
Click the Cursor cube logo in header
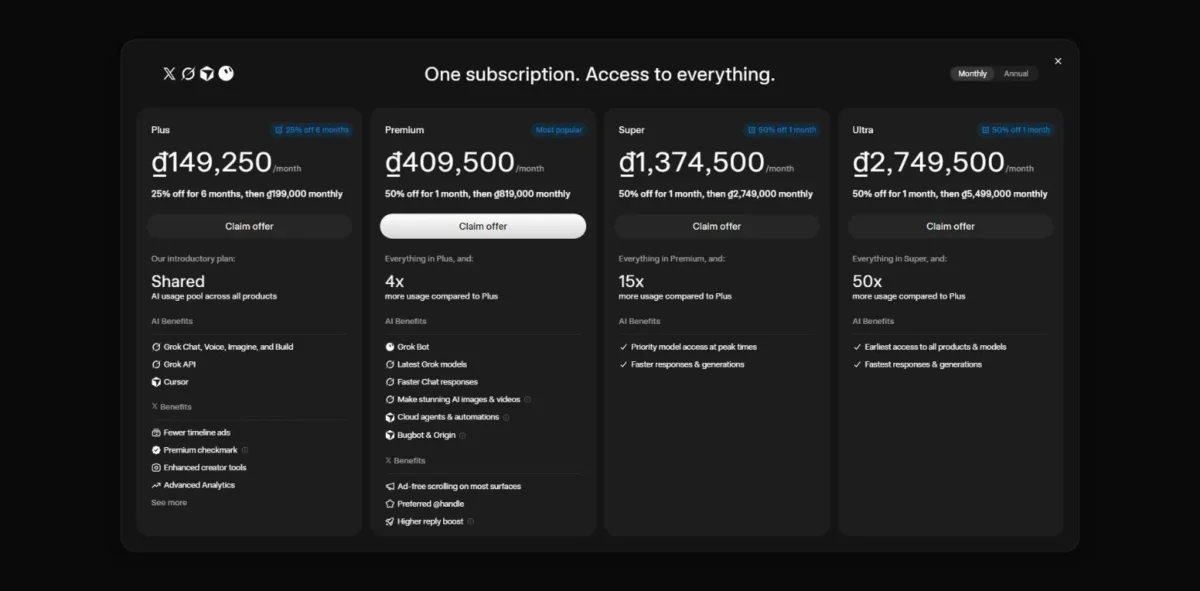206,73
